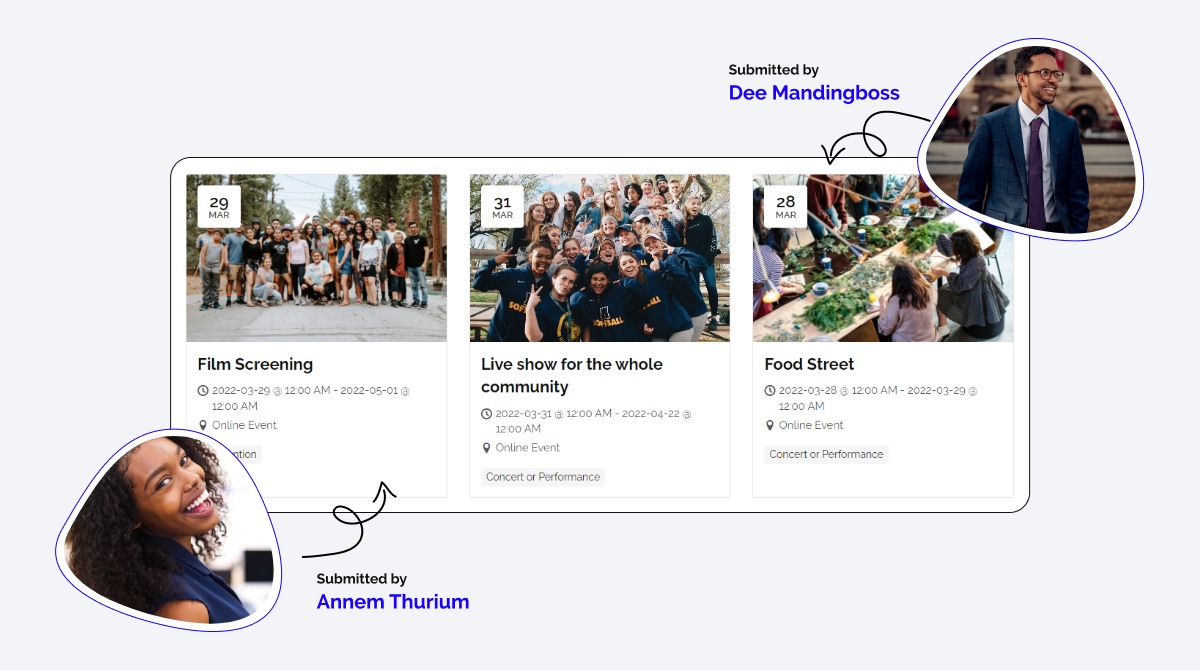Click the location pin icon under Film Screening
This screenshot has width=1200, height=670.
(x=203, y=425)
